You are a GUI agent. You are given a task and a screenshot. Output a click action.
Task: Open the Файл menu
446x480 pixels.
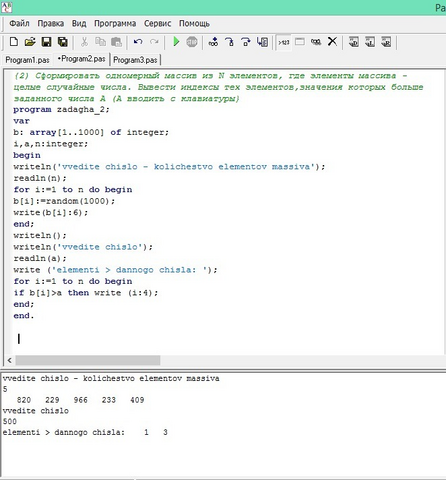tap(19, 23)
